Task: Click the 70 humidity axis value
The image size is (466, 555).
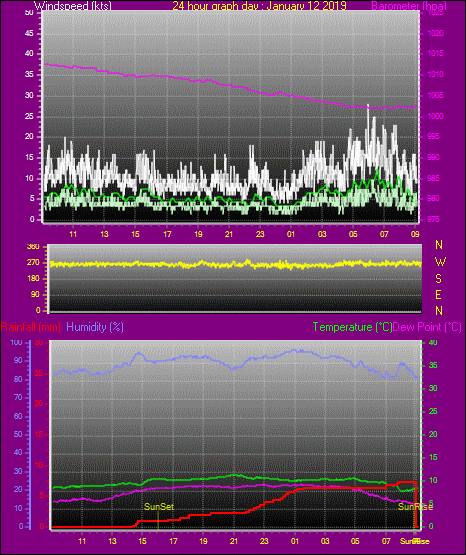Action: tap(18, 397)
